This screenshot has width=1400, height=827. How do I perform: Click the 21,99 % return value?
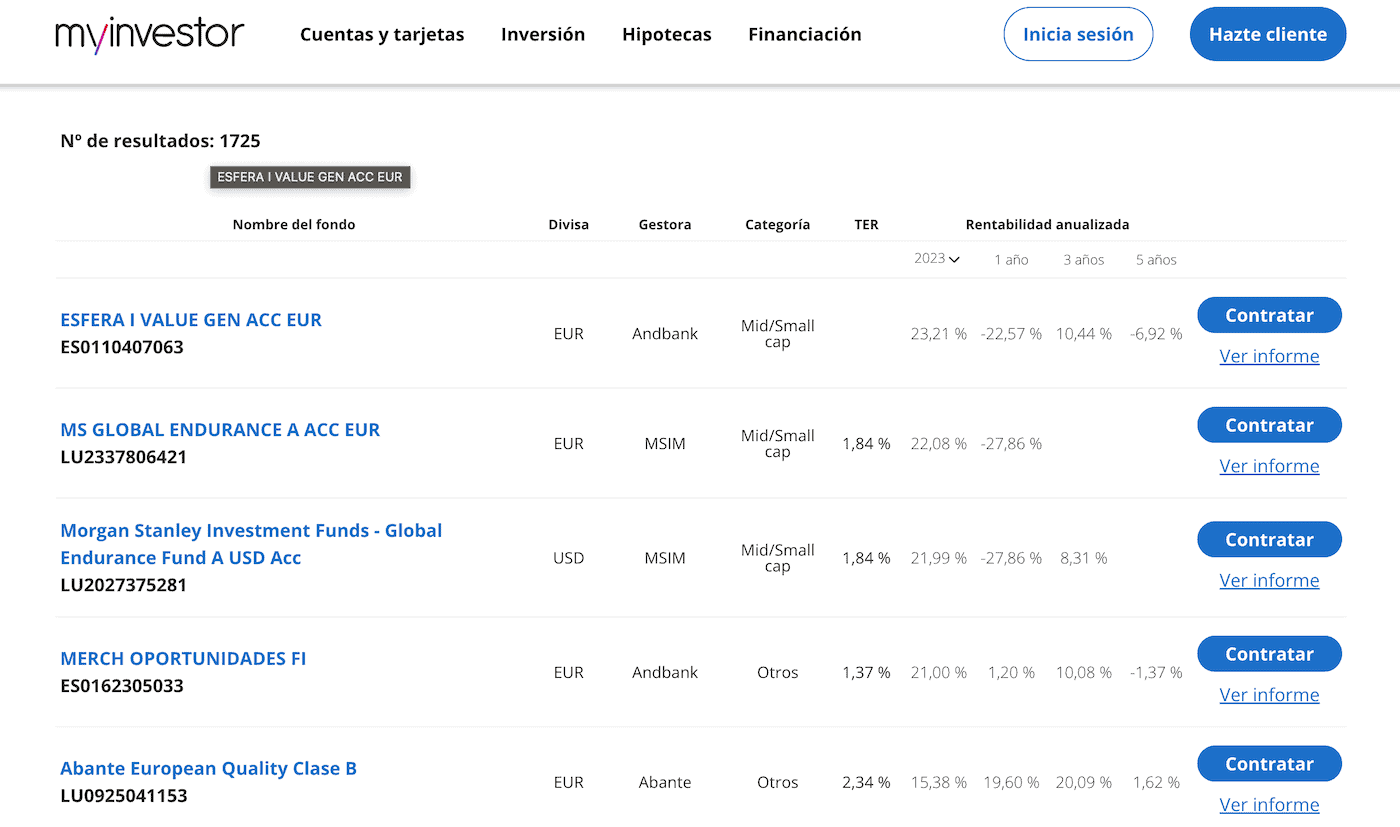pos(939,558)
